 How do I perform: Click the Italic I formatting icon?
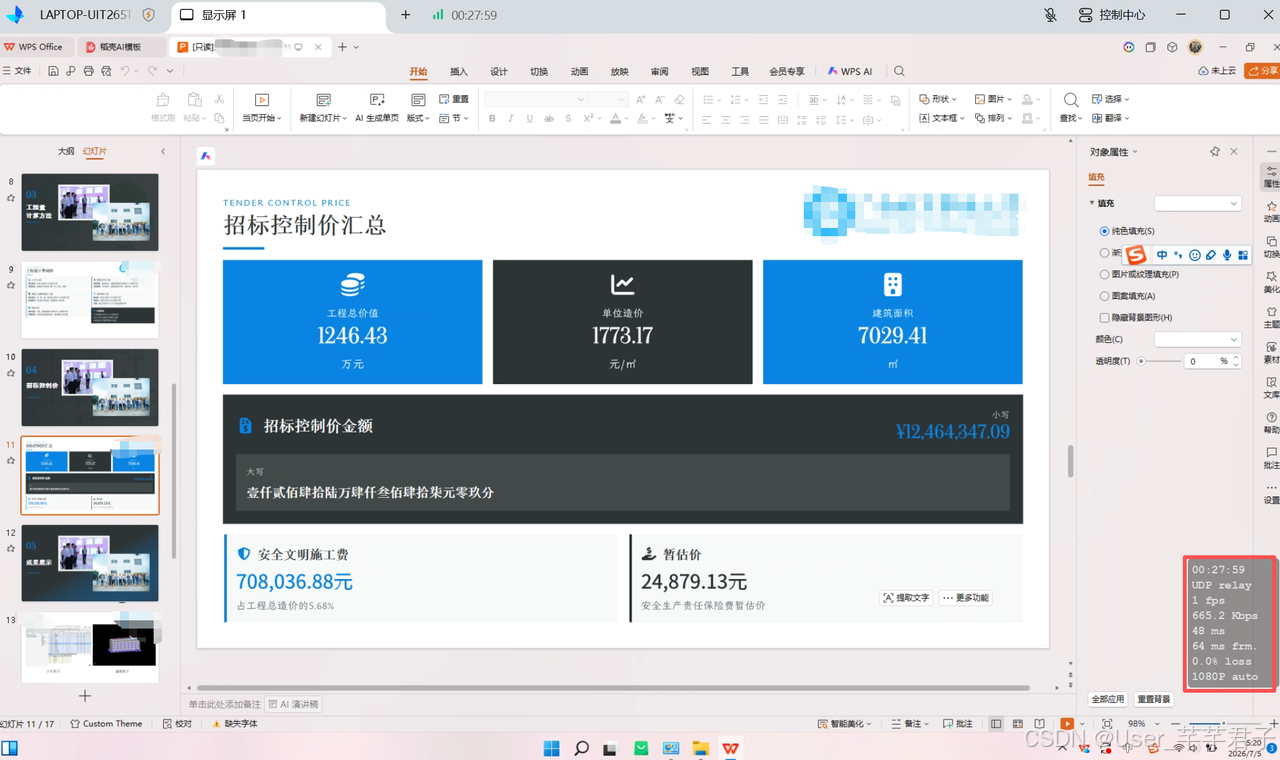[511, 119]
